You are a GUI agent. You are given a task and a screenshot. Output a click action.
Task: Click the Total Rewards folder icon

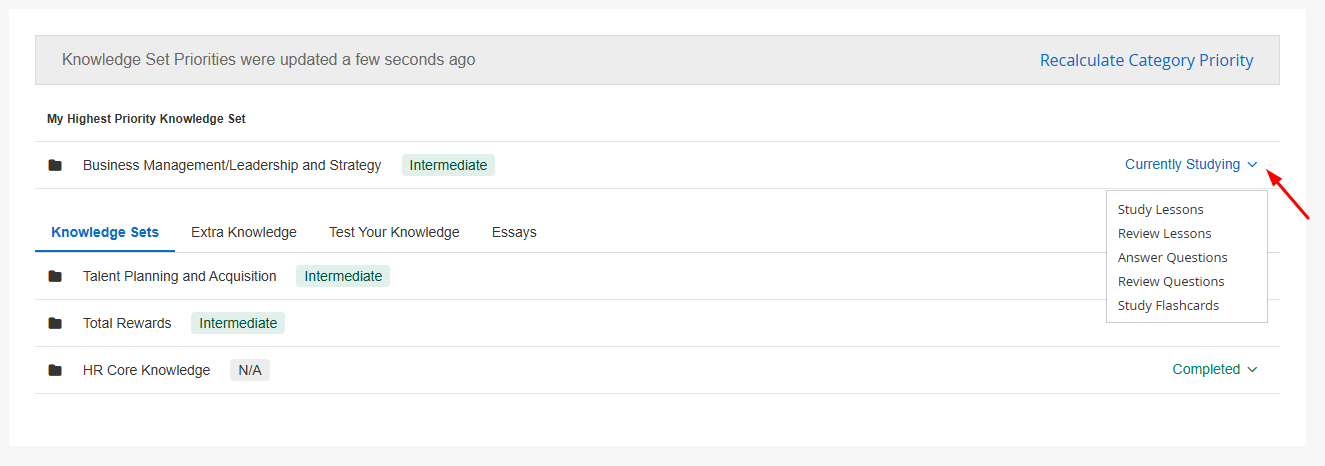pyautogui.click(x=55, y=323)
